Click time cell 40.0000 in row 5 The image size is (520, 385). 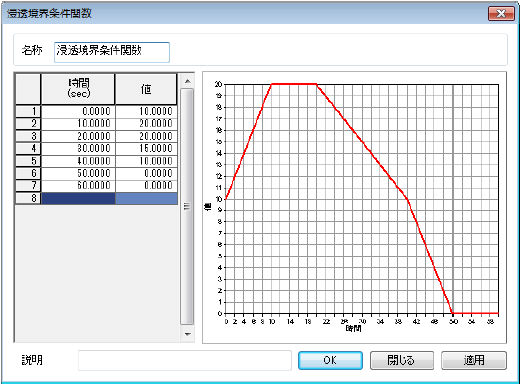78,161
